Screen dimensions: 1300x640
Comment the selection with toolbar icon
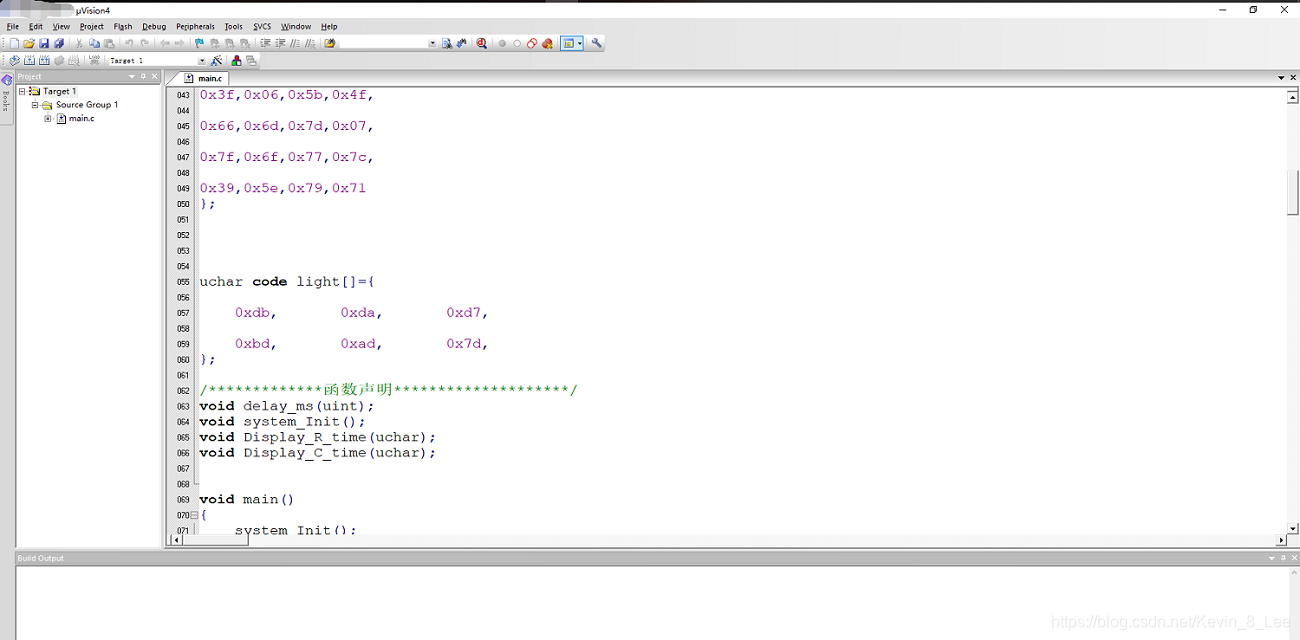click(x=296, y=43)
